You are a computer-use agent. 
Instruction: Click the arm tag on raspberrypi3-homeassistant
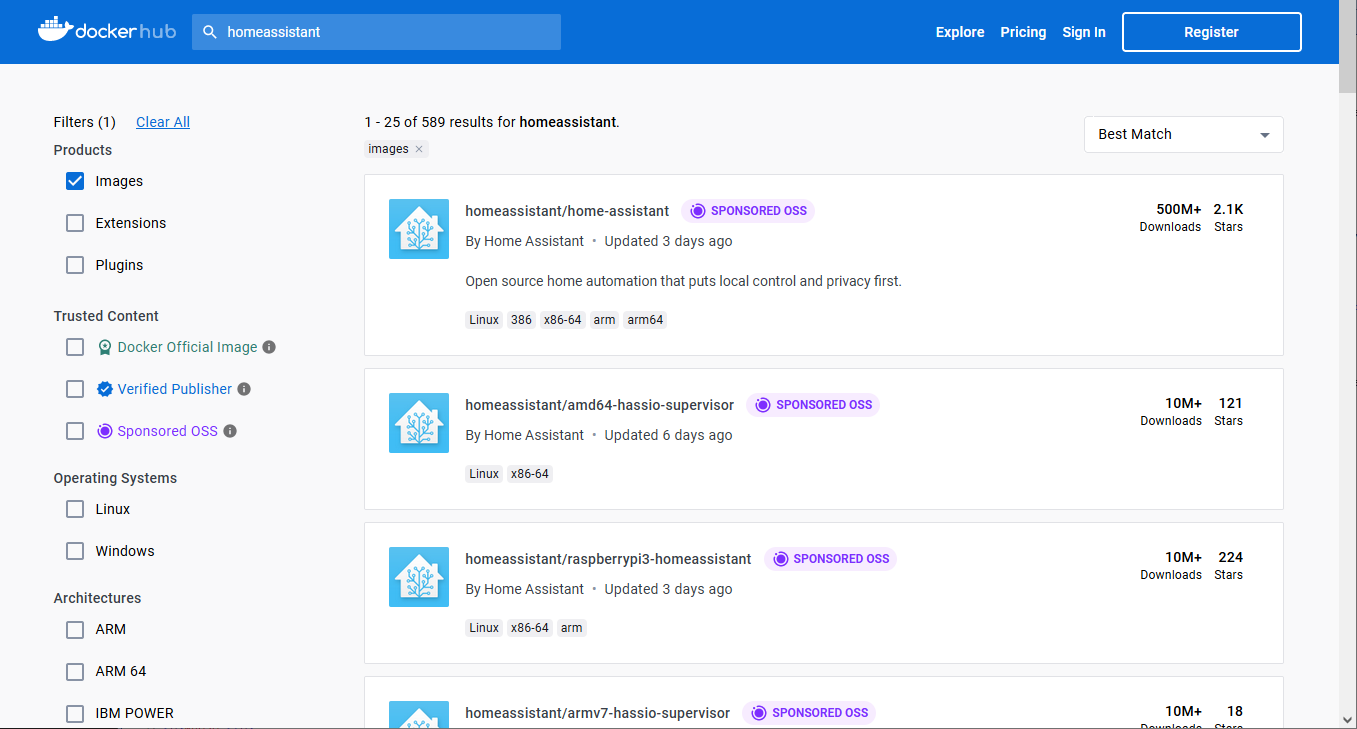(571, 628)
